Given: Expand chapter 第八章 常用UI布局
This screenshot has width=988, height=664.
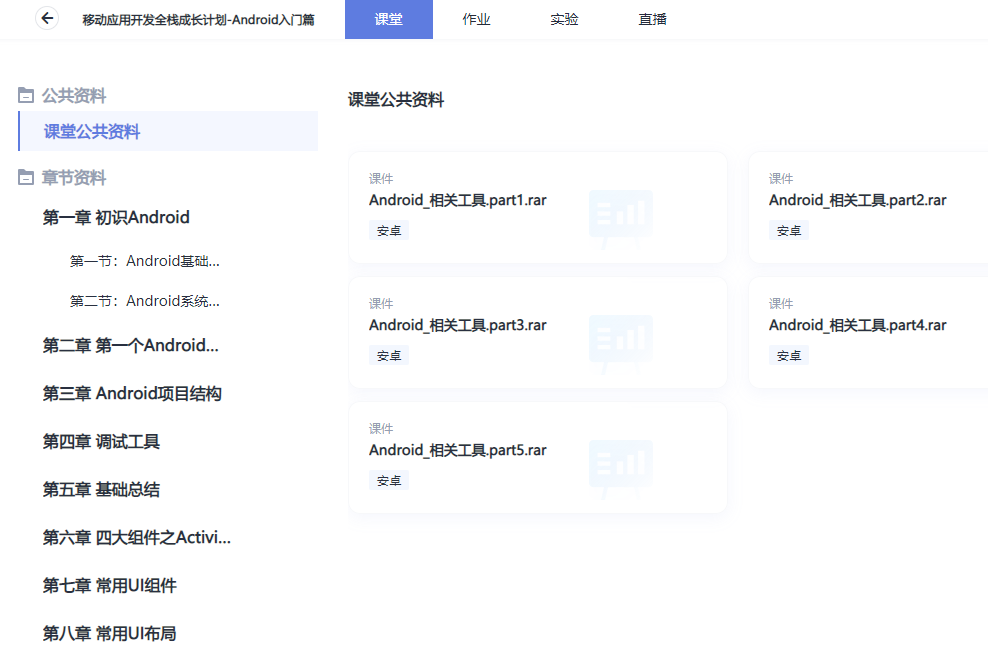Looking at the screenshot, I should (x=109, y=633).
